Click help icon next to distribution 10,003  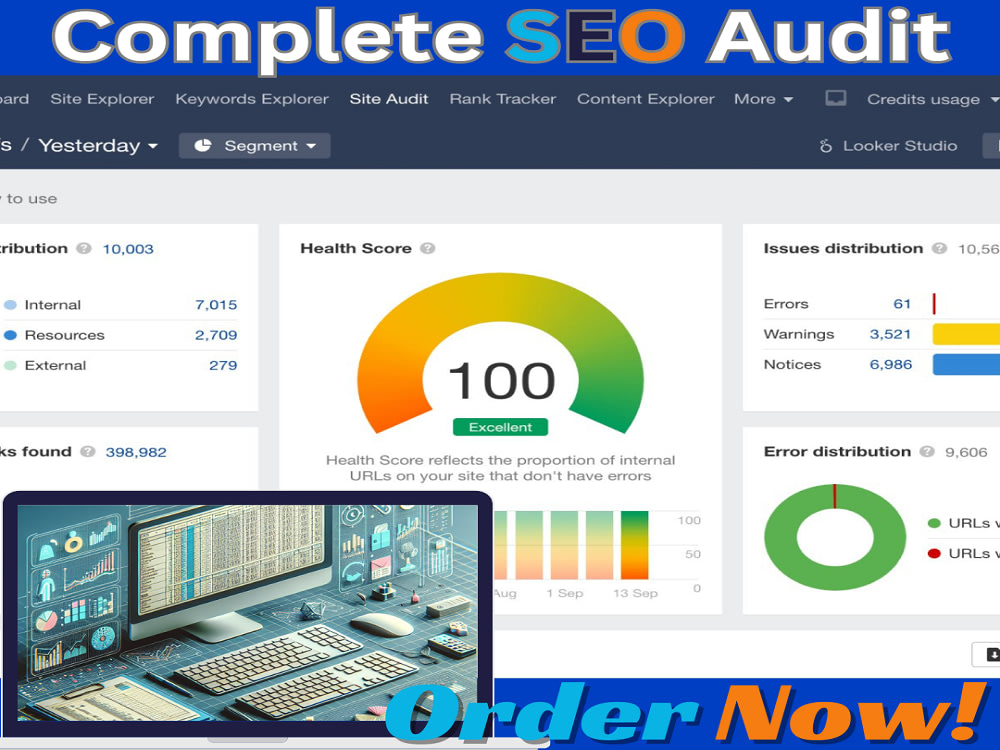pyautogui.click(x=84, y=248)
